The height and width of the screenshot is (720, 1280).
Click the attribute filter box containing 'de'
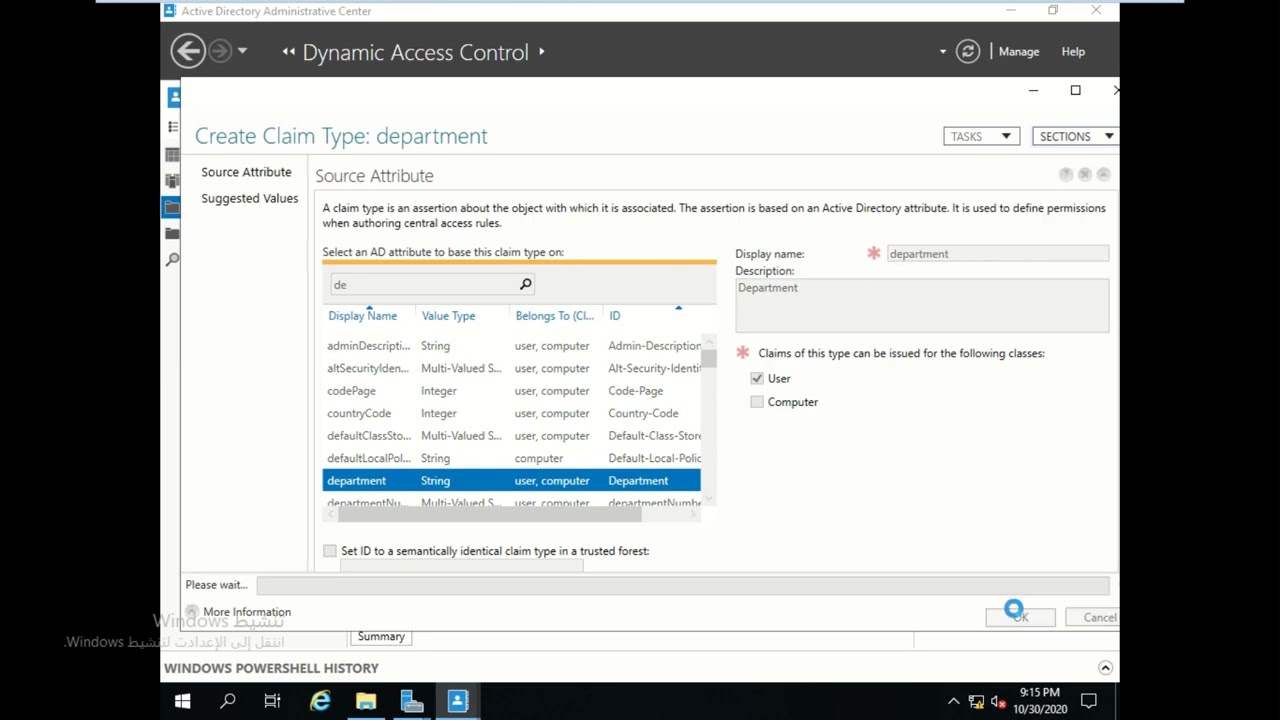point(423,285)
